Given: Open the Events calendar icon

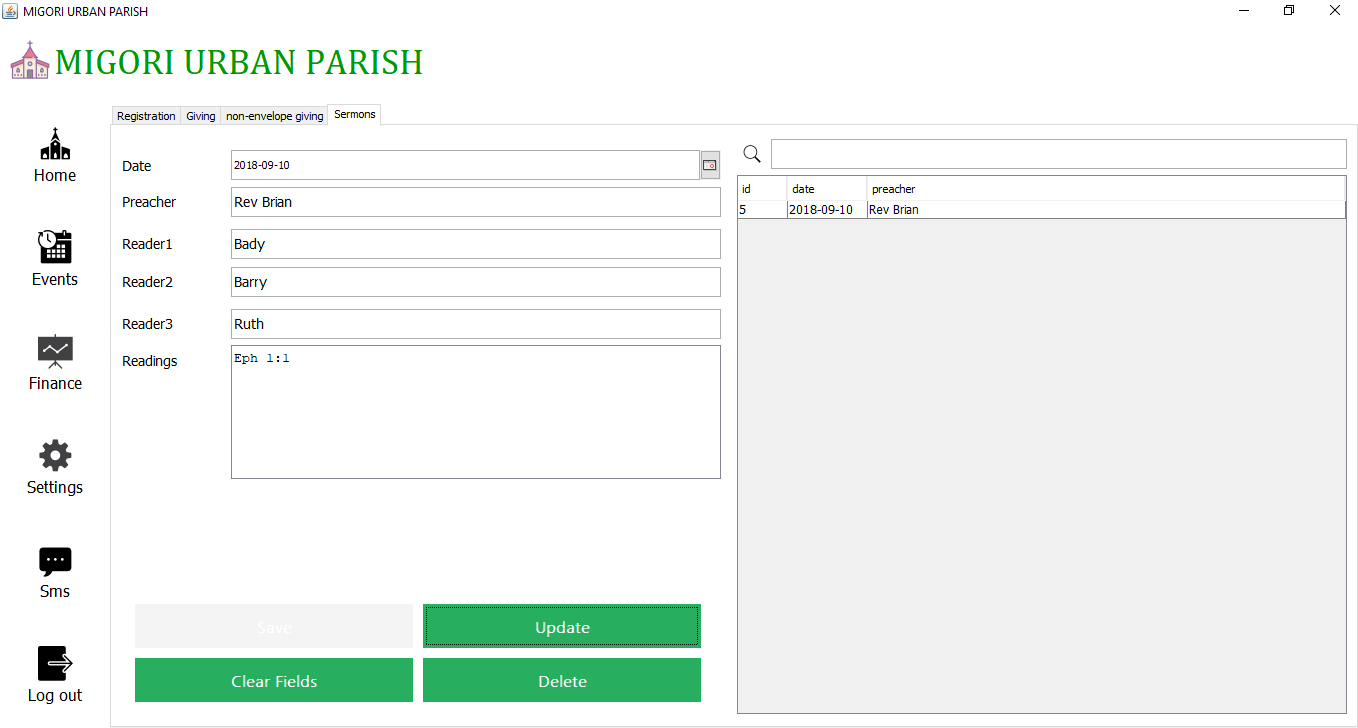Looking at the screenshot, I should point(55,247).
